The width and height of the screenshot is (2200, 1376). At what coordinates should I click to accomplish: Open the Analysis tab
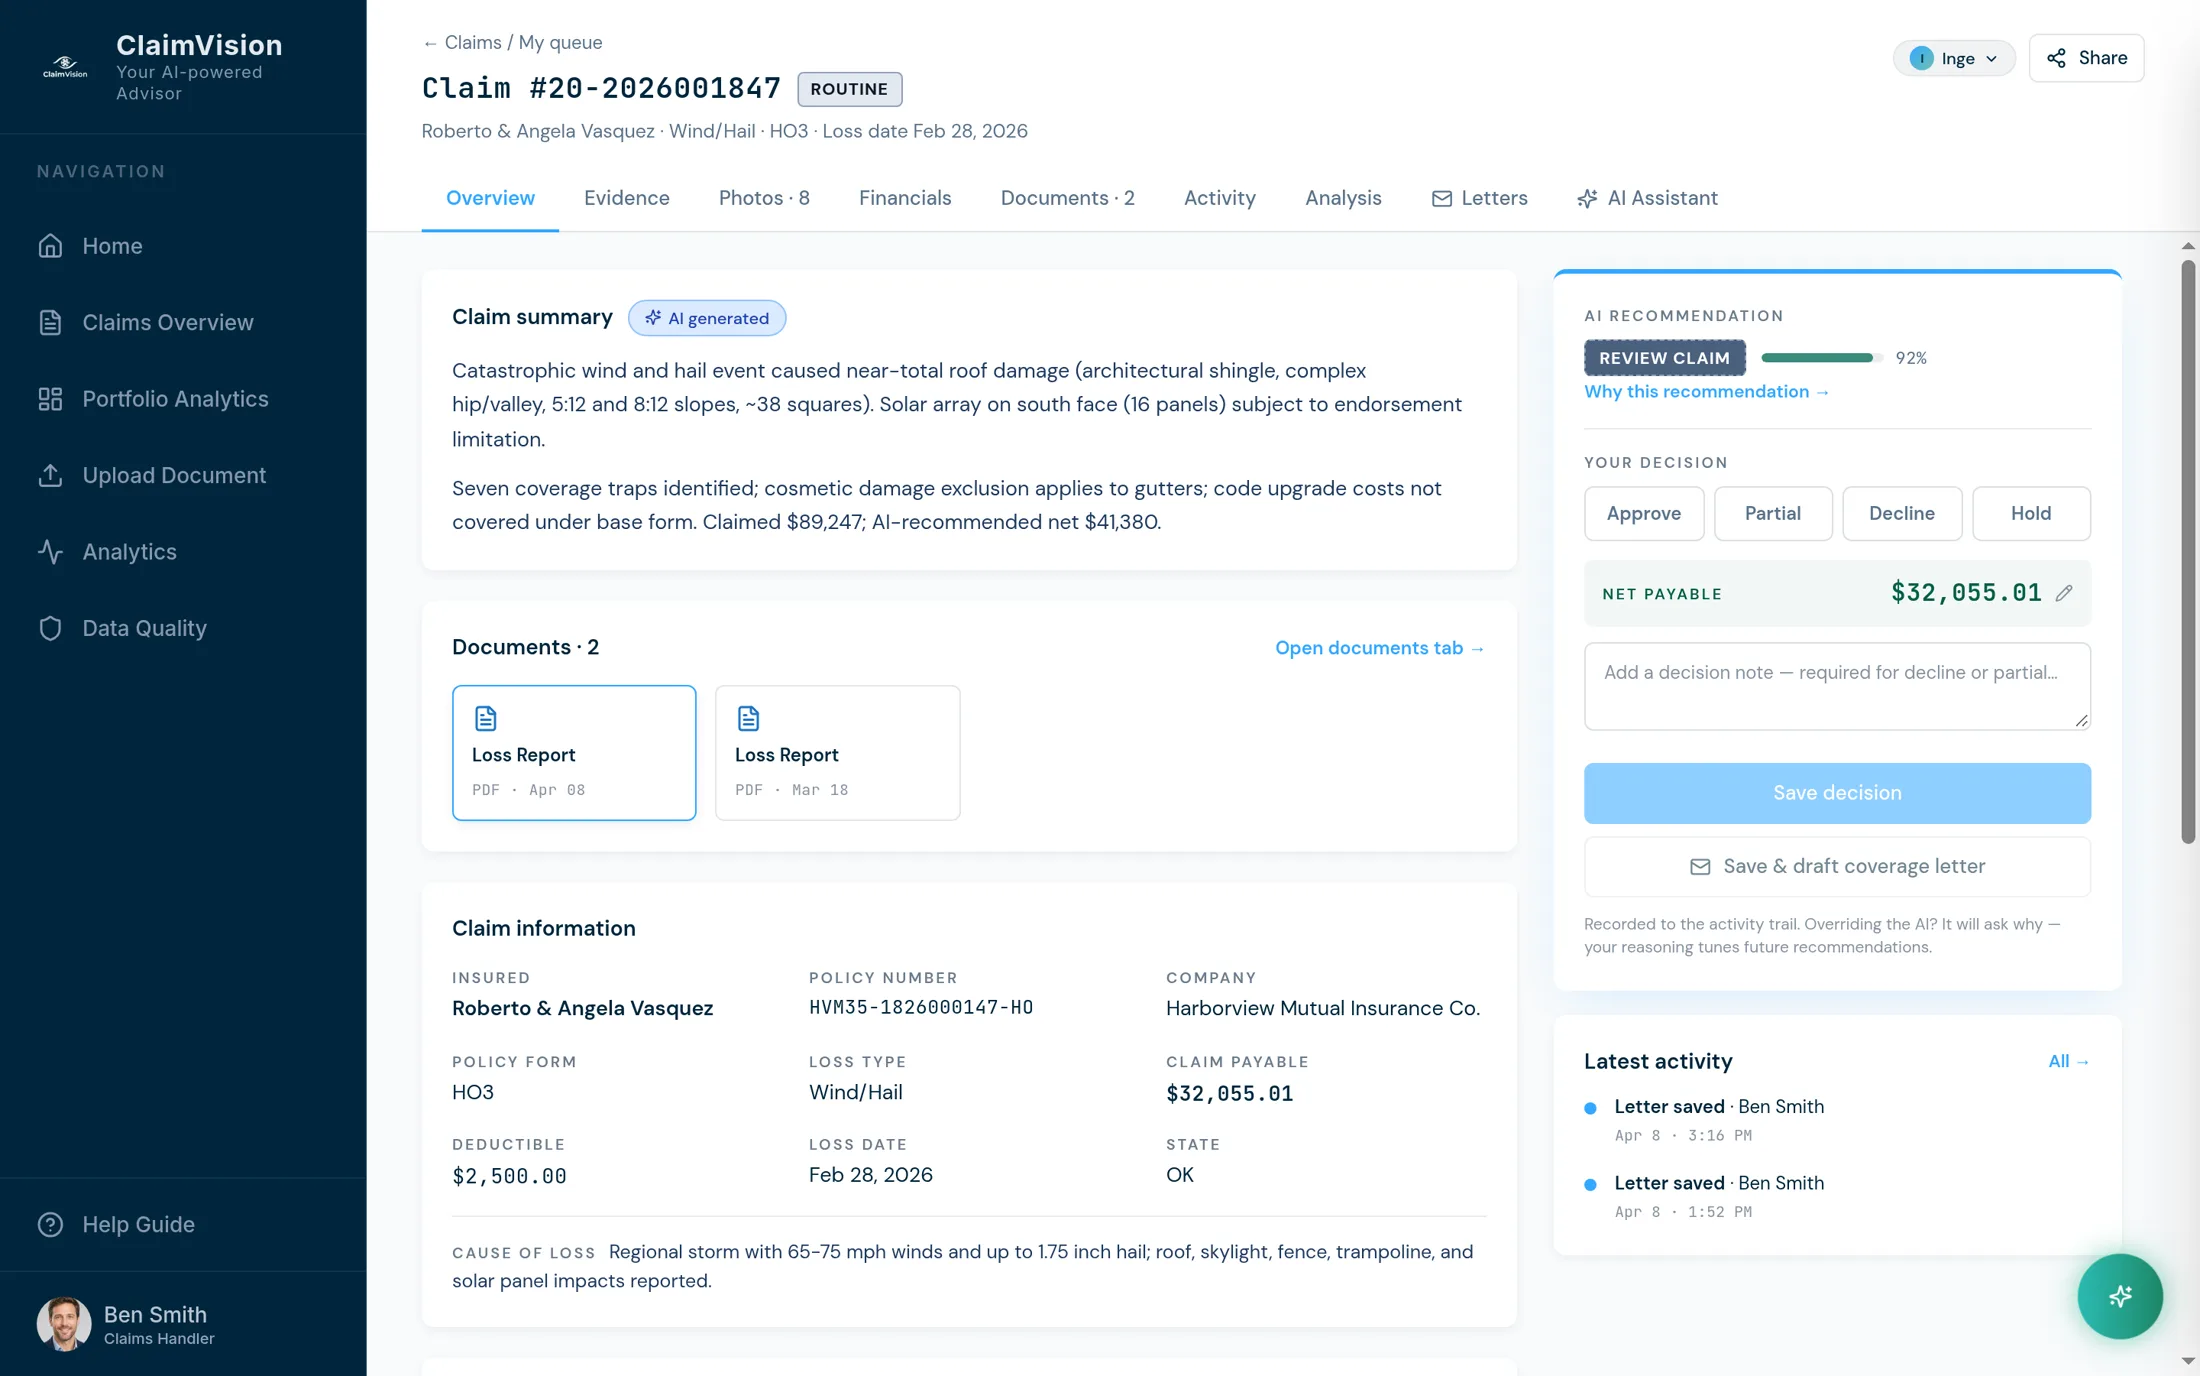1343,198
